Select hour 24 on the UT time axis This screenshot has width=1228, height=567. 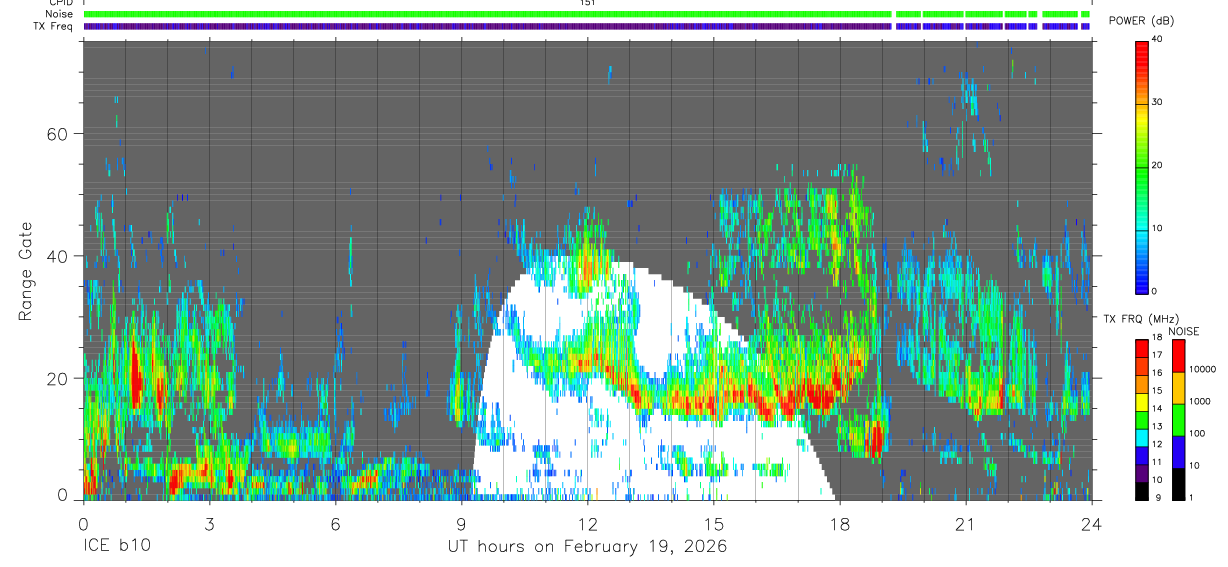click(x=1091, y=524)
